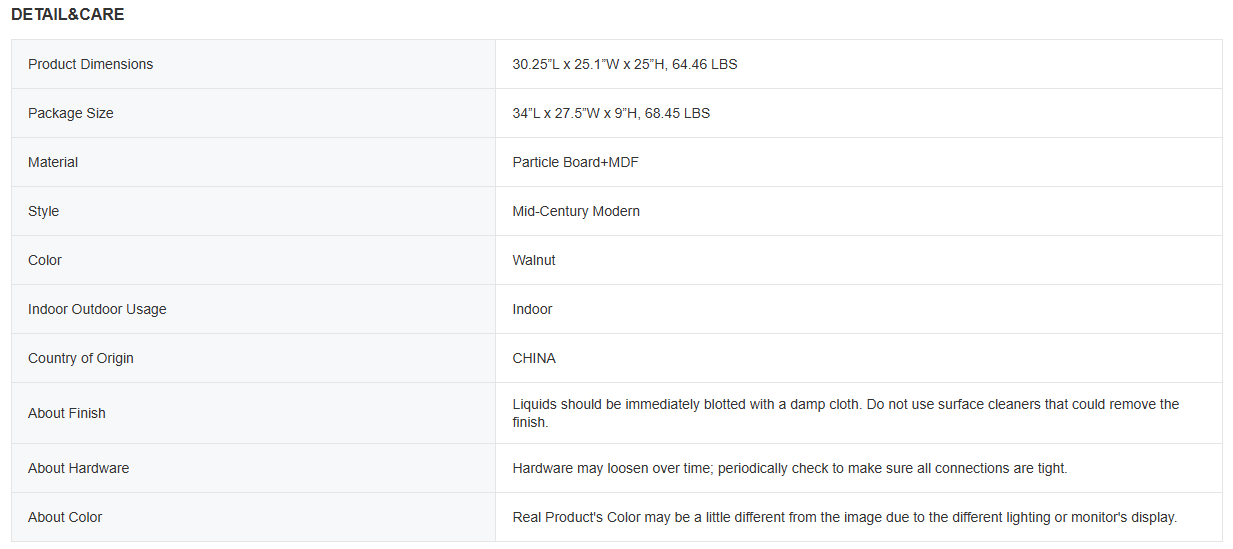Click the Country of Origin label
The height and width of the screenshot is (549, 1233).
click(x=81, y=358)
